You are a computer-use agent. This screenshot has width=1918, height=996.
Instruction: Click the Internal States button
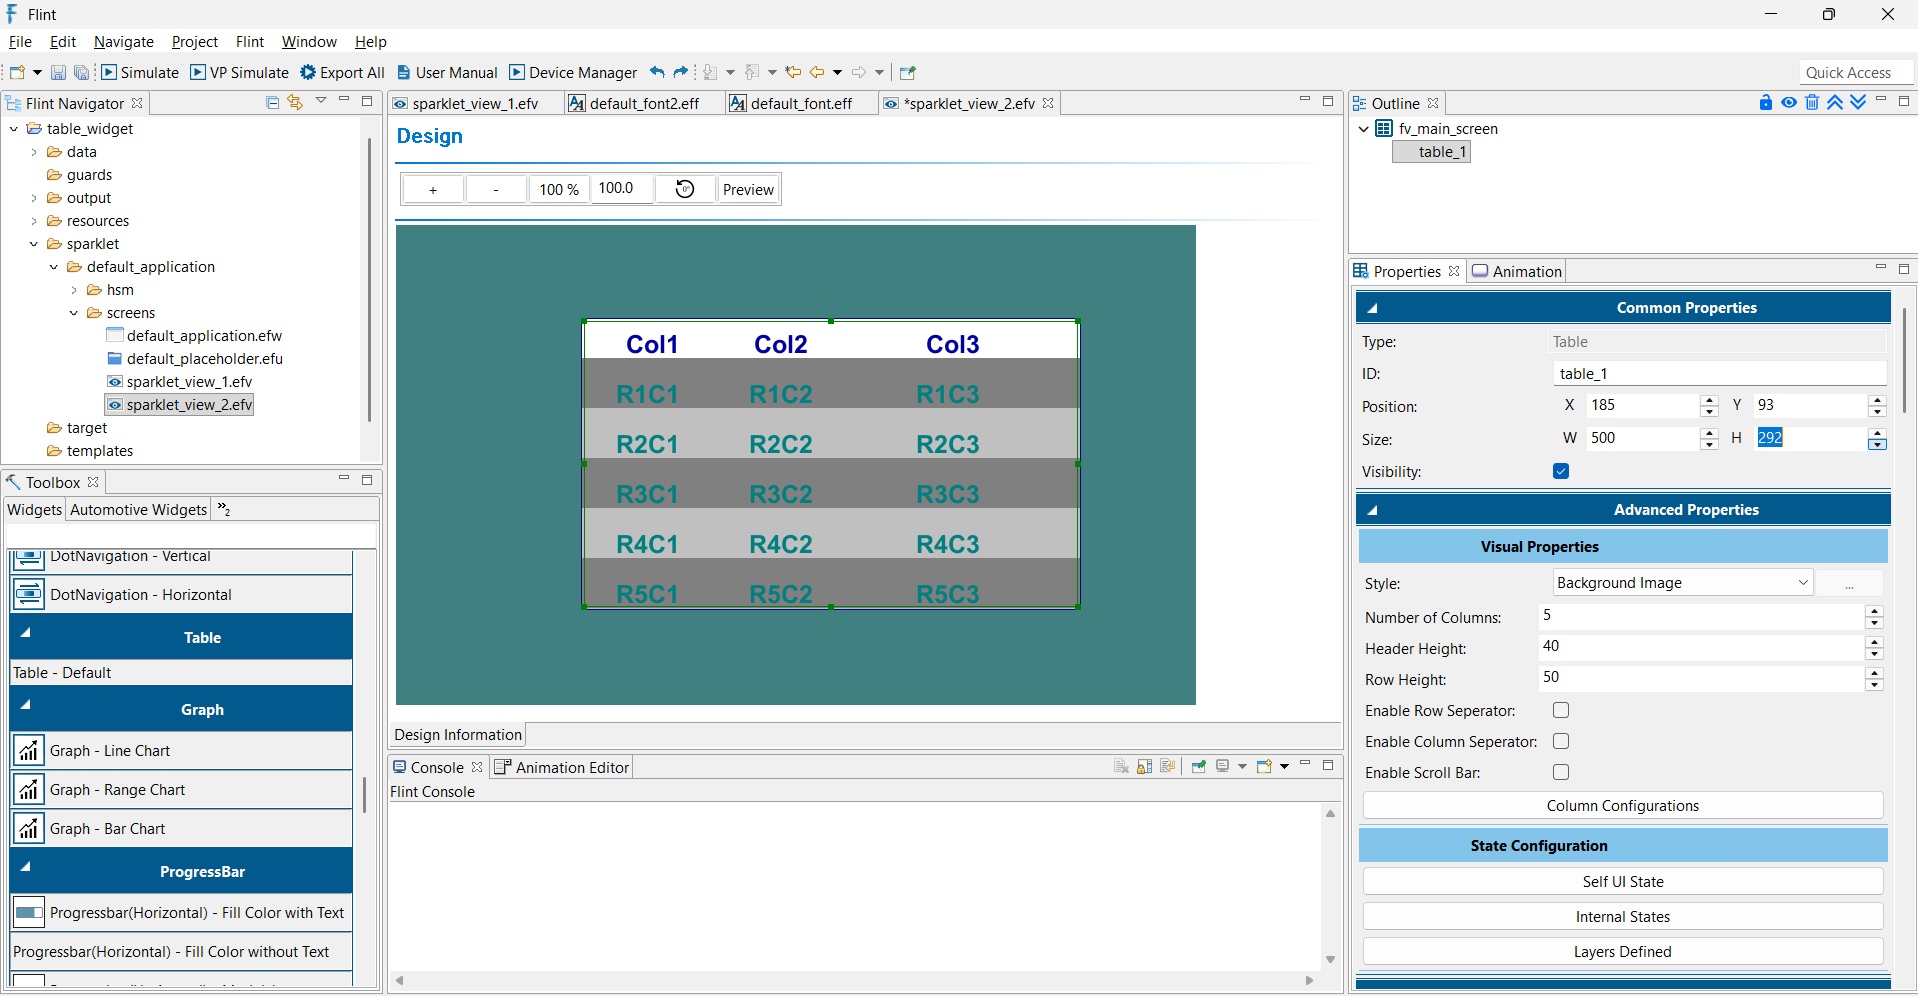pos(1623,917)
